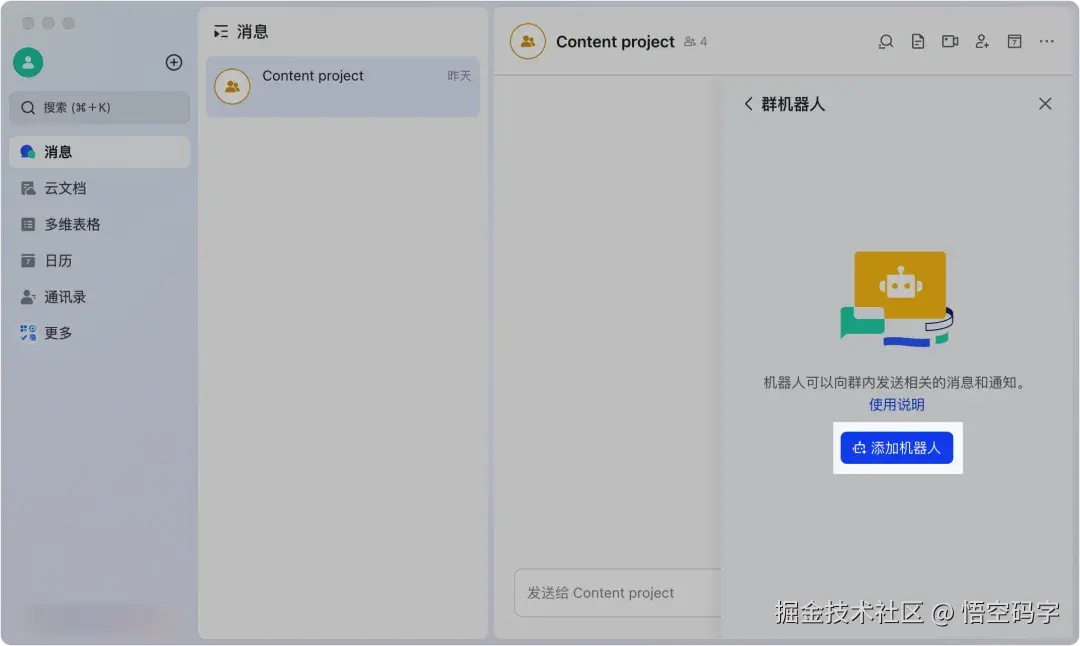
Task: Open the group docs icon in chat header
Action: click(917, 41)
